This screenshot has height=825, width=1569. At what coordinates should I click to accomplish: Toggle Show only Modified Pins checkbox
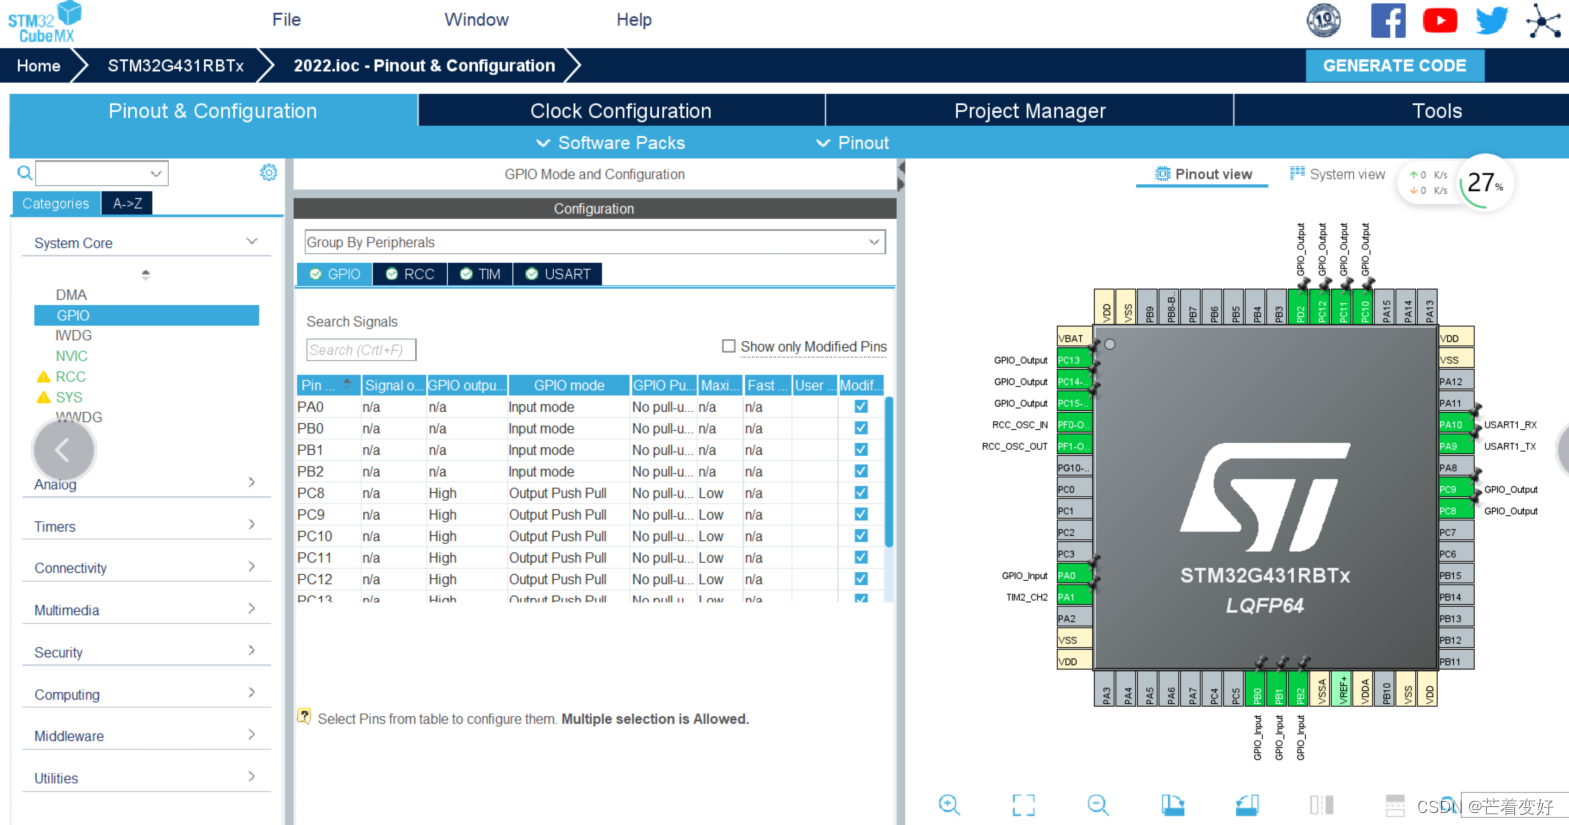coord(729,346)
